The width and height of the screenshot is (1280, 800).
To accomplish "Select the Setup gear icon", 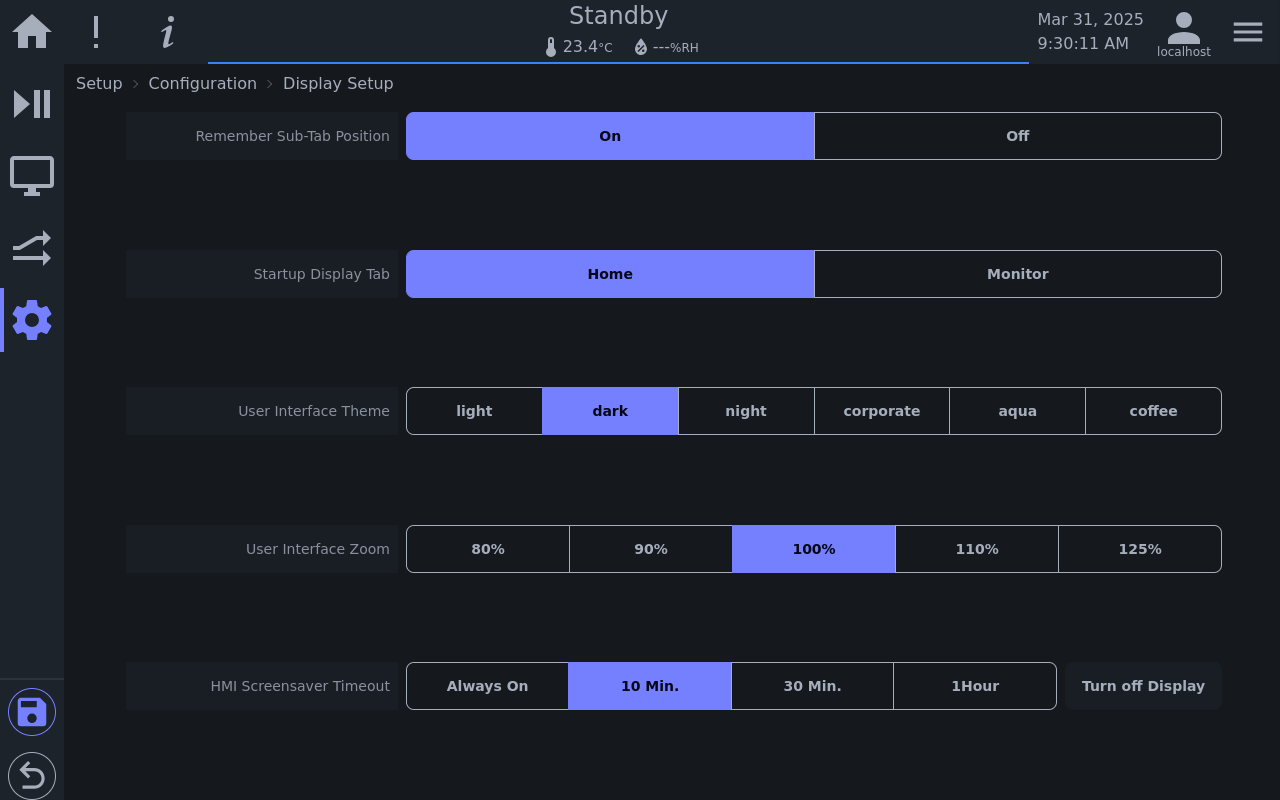I will [x=32, y=320].
